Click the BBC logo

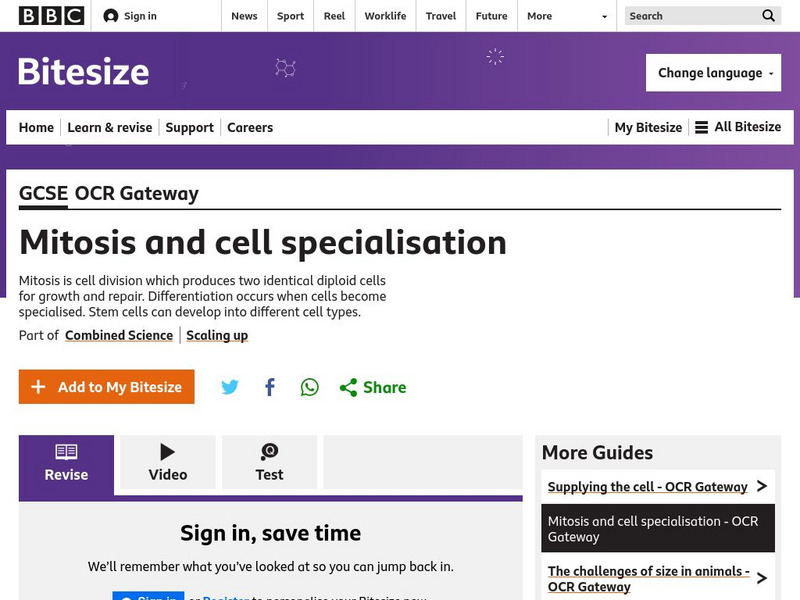(x=51, y=16)
